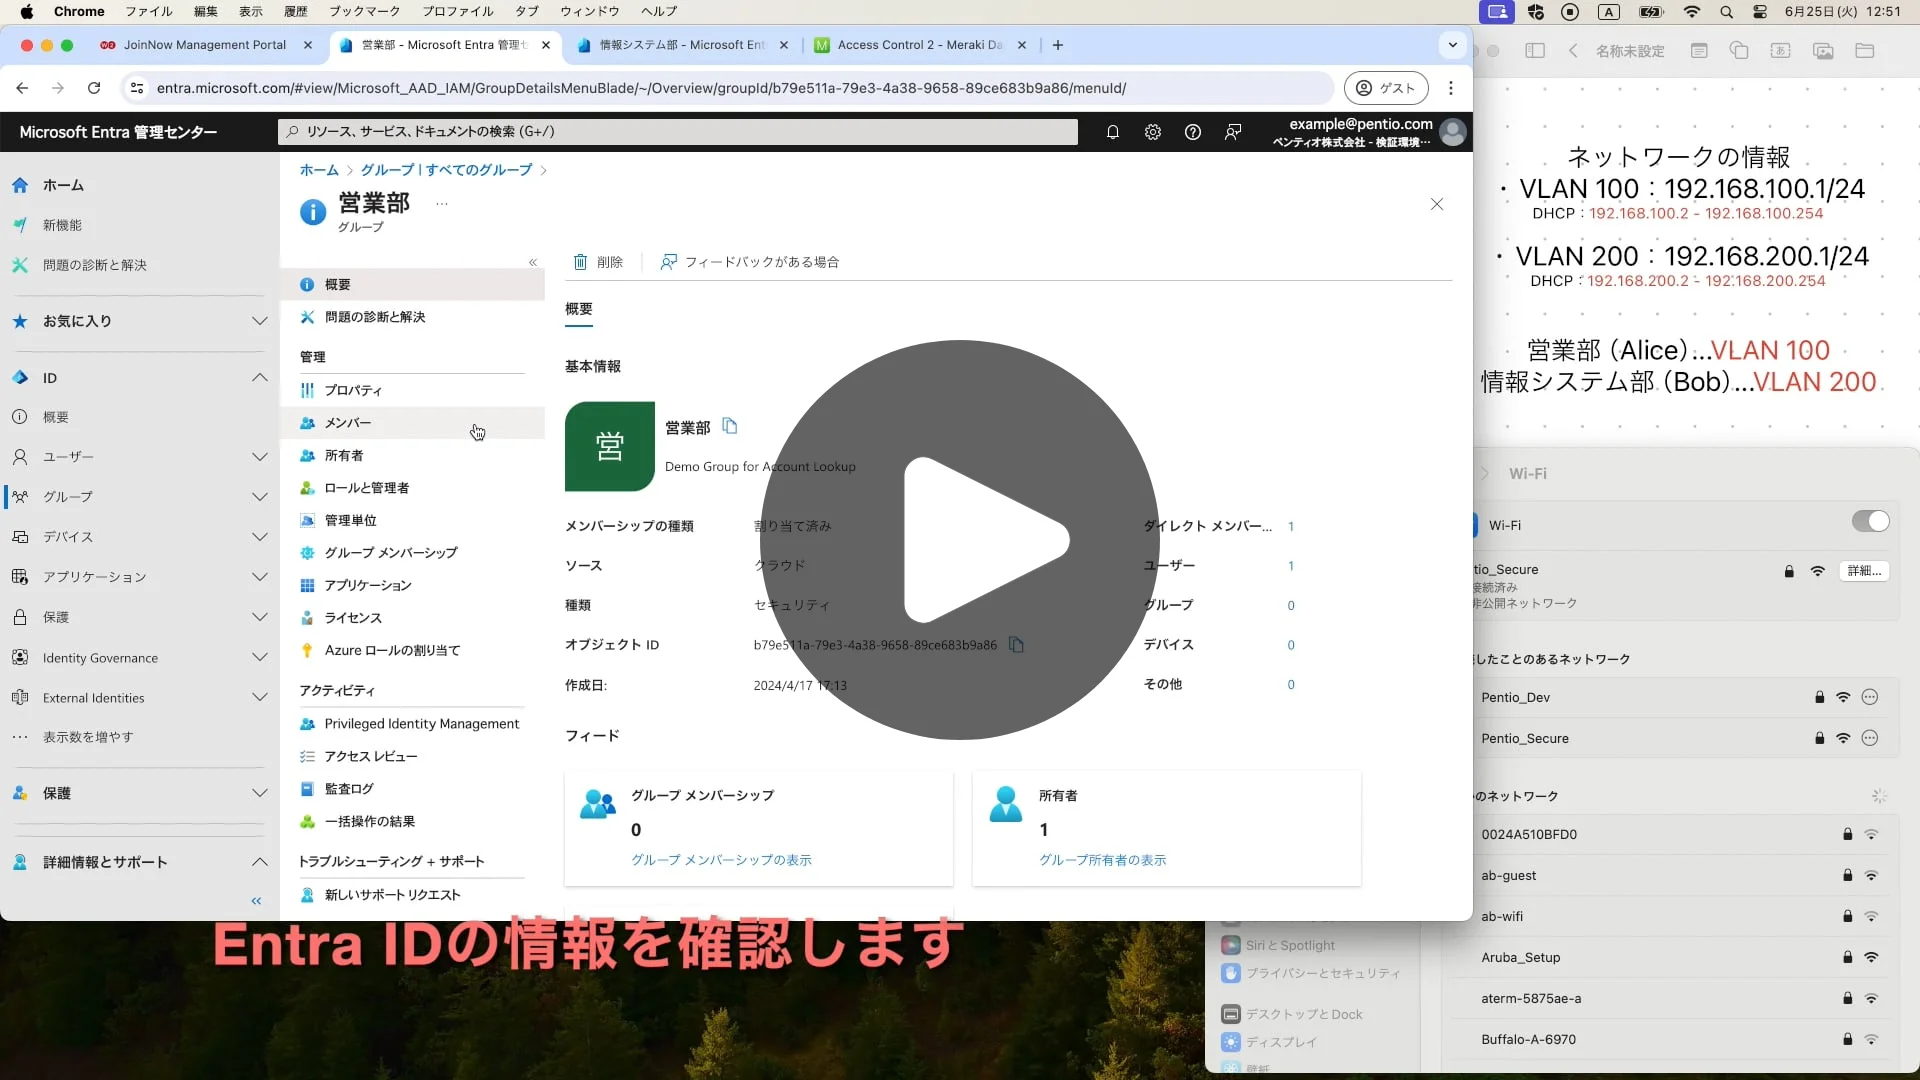This screenshot has width=1920, height=1080.
Task: Open Control Center in the macOS menu bar
Action: 1760,12
